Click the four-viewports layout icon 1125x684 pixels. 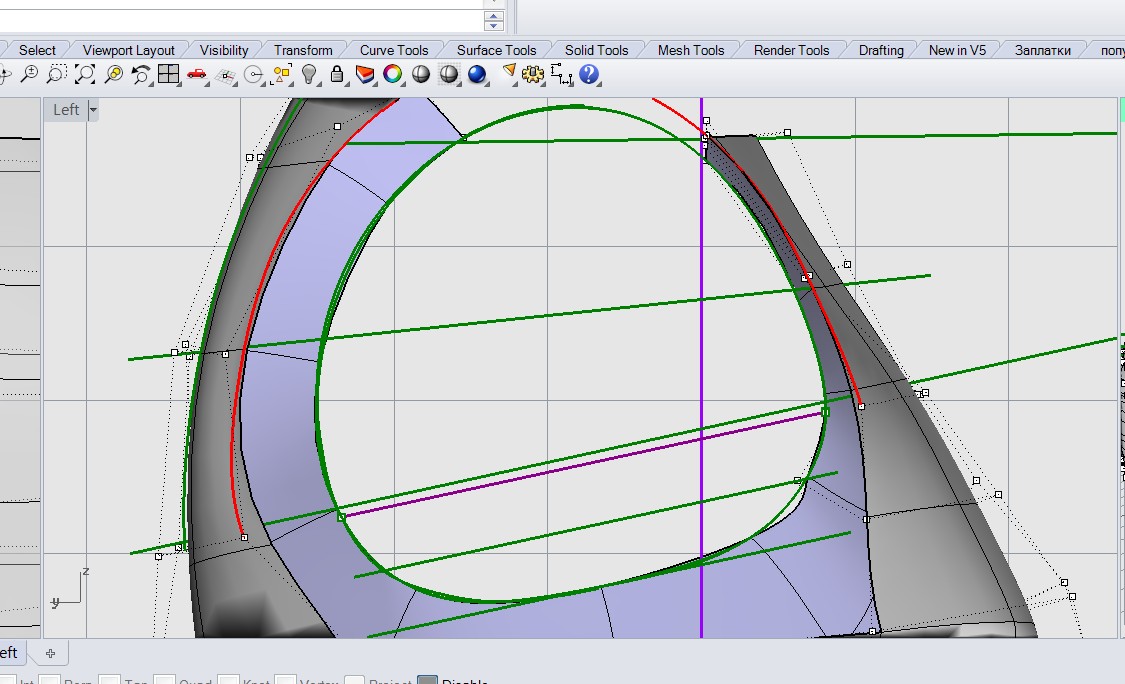point(168,74)
